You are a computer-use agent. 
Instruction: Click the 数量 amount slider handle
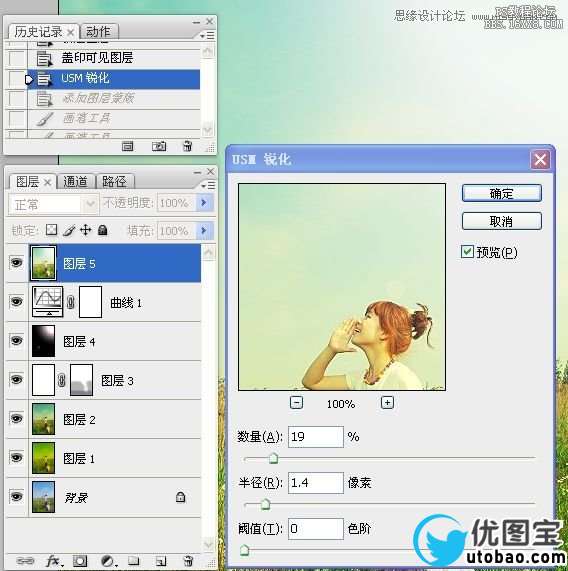click(273, 458)
